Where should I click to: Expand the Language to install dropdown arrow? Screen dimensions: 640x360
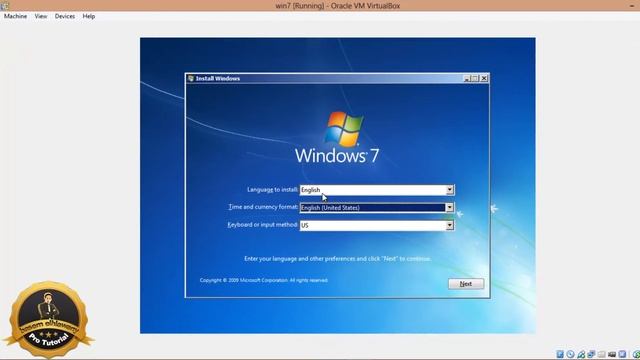[x=449, y=189]
